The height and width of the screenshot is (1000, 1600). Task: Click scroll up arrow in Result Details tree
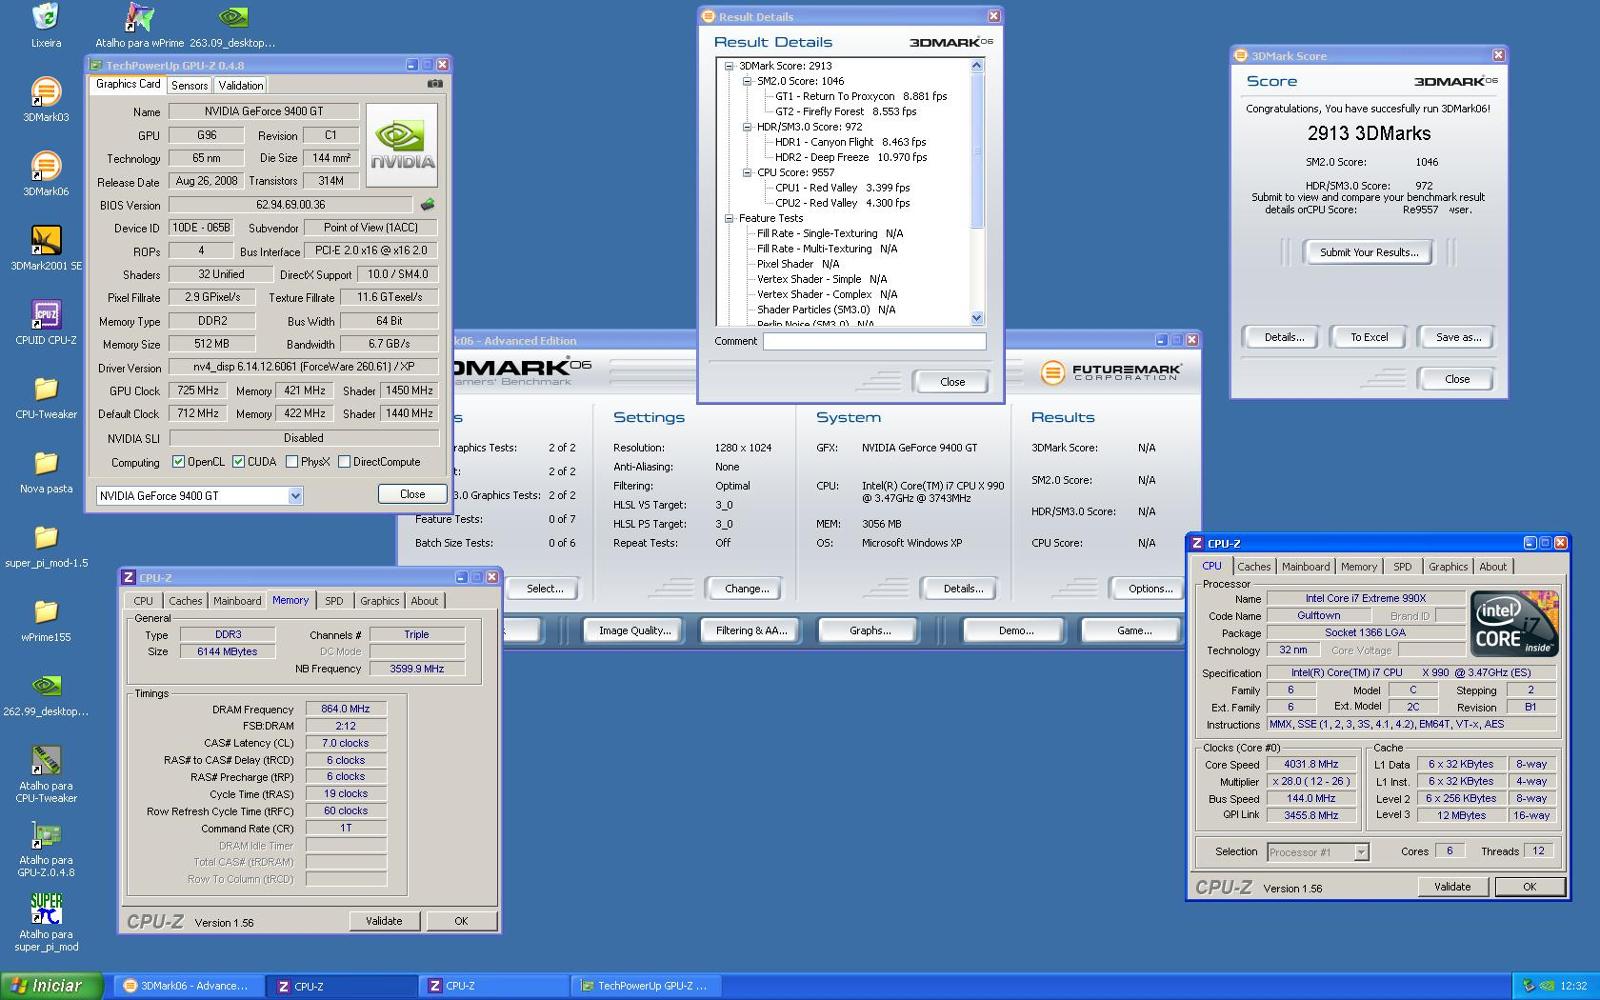click(x=977, y=65)
